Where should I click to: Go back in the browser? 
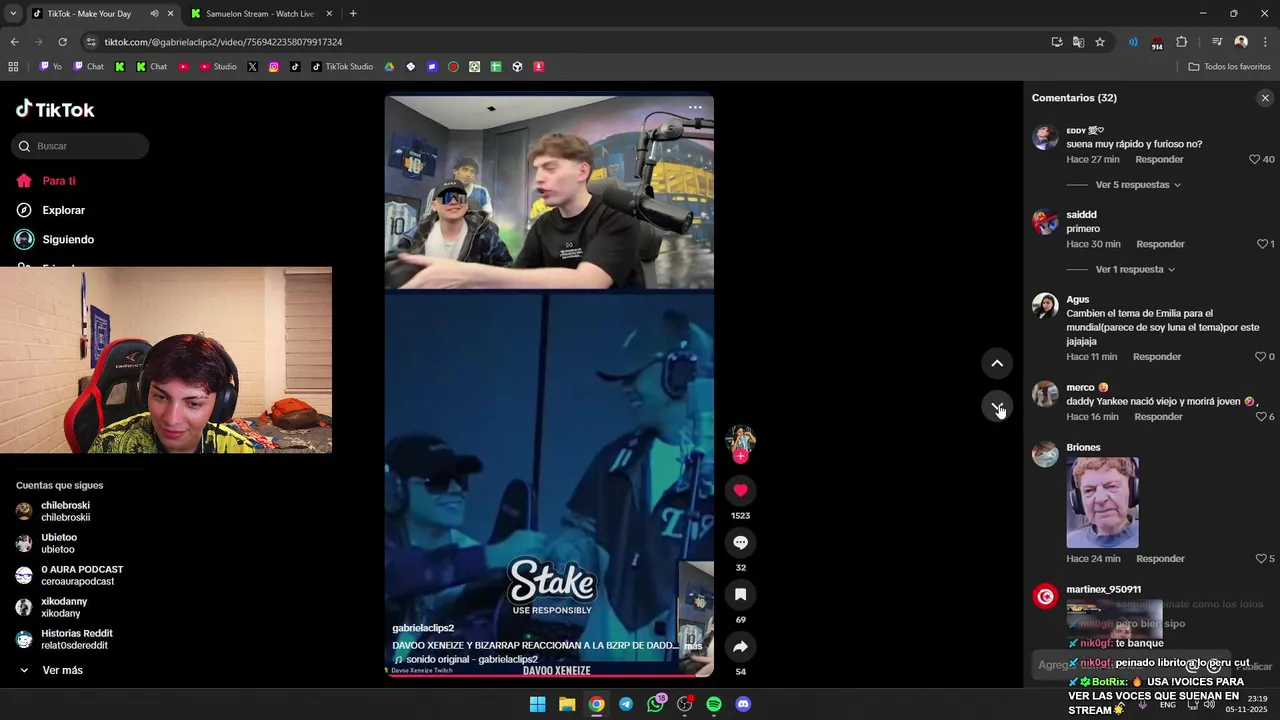tap(14, 42)
